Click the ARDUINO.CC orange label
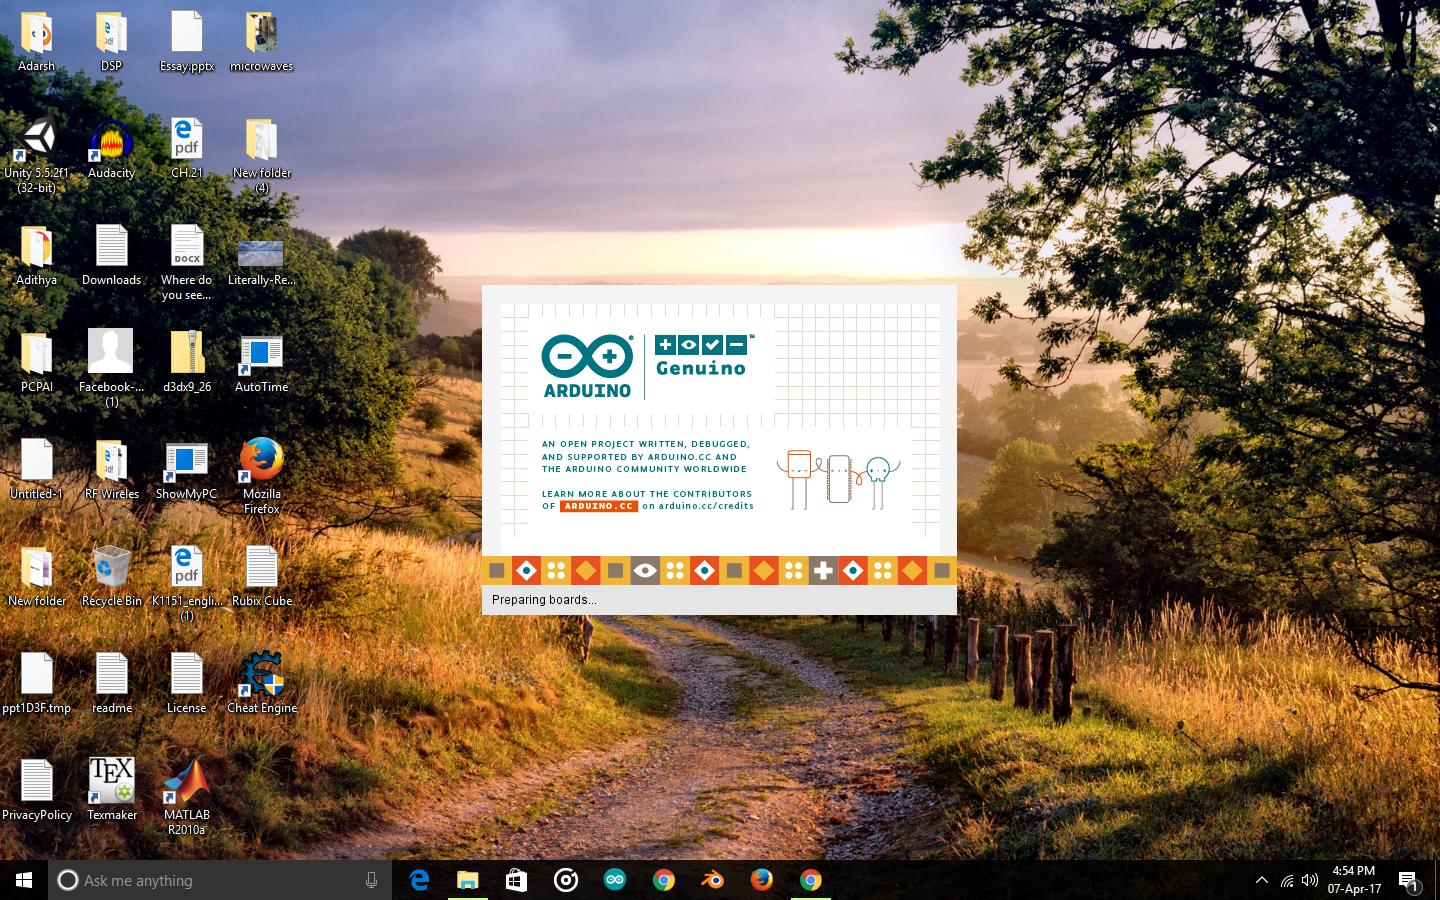The width and height of the screenshot is (1440, 900). tap(598, 506)
